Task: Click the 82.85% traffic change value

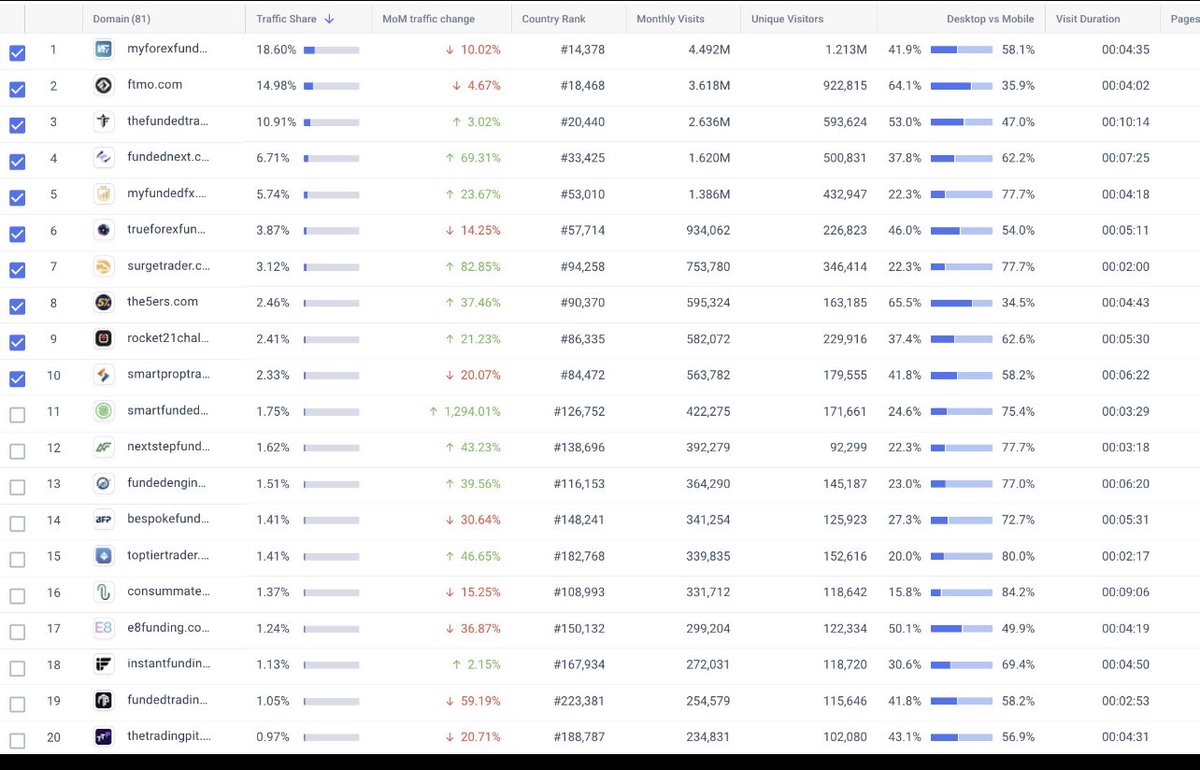Action: [481, 267]
